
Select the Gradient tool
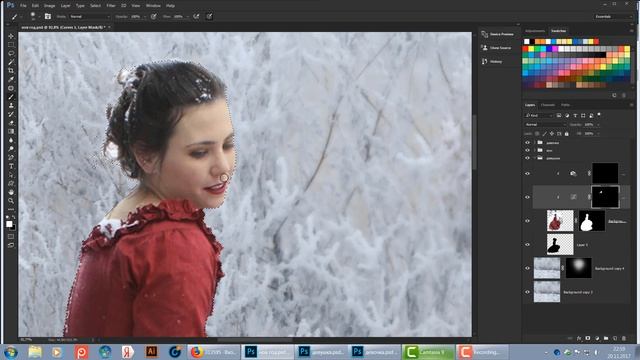point(11,131)
